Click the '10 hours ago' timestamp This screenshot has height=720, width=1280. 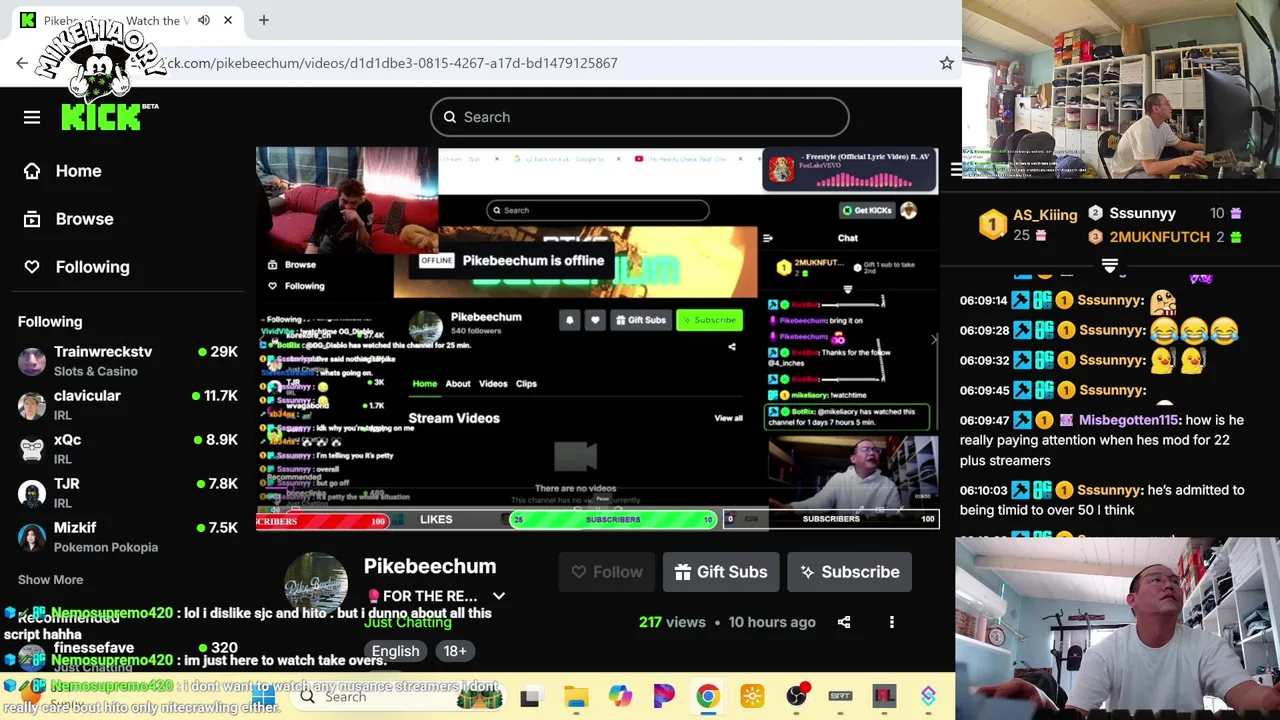tap(772, 622)
